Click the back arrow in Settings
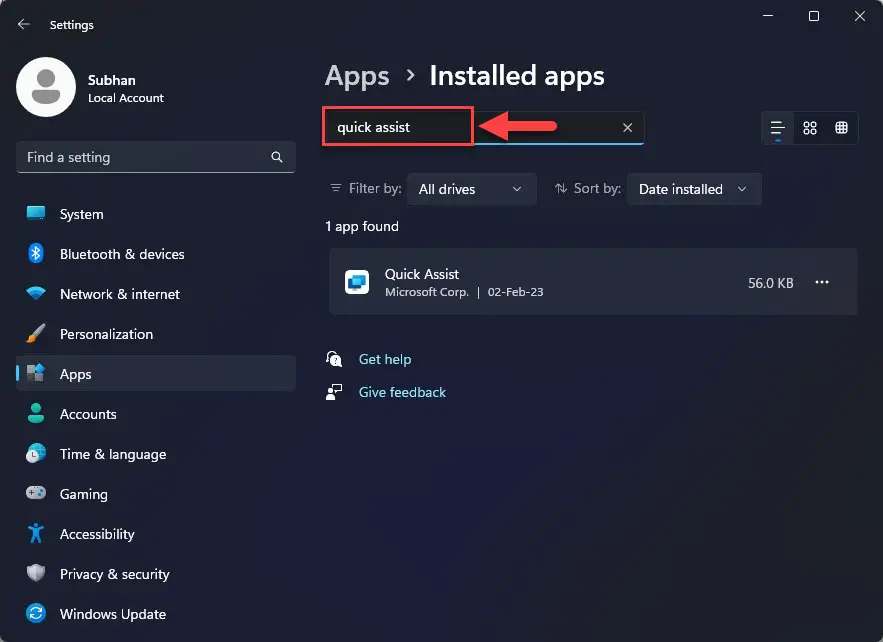The width and height of the screenshot is (883, 642). tap(24, 25)
